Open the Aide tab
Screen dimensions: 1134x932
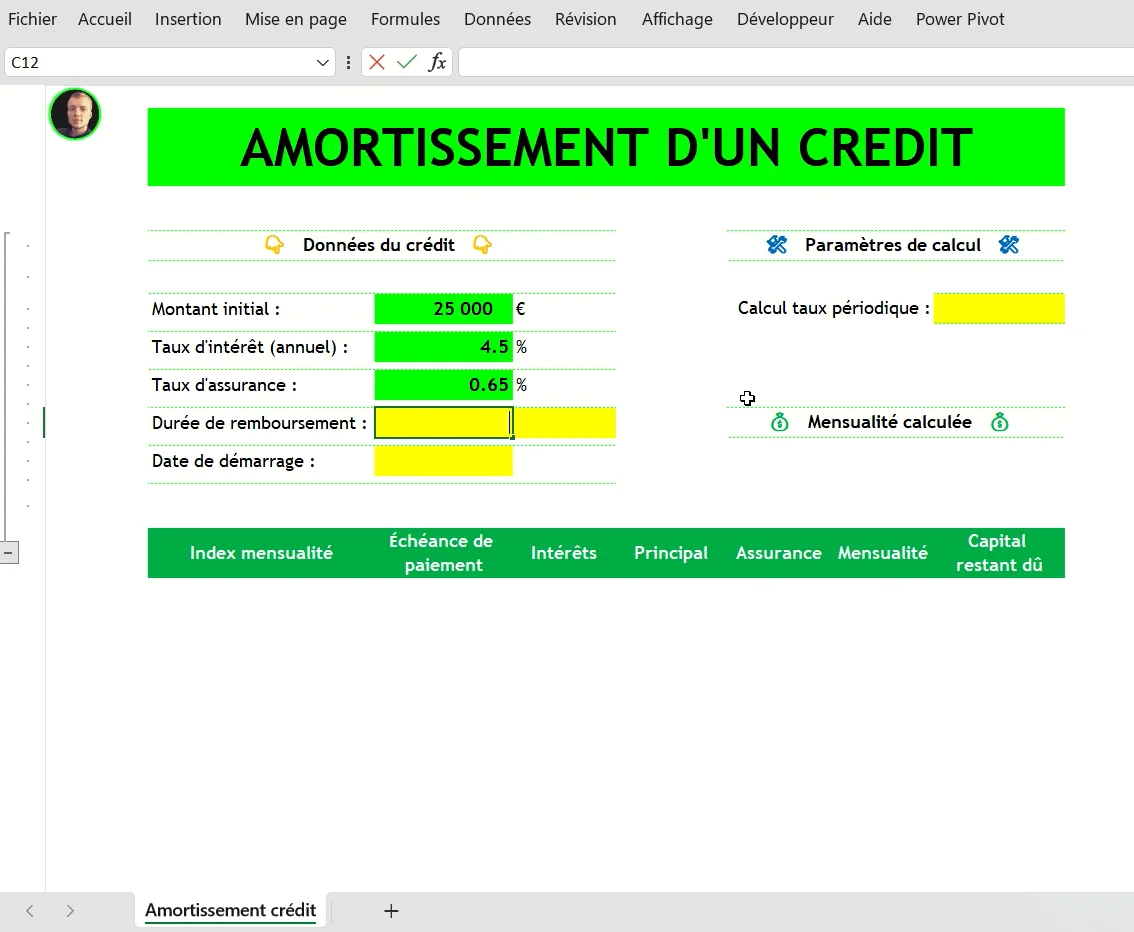[874, 20]
